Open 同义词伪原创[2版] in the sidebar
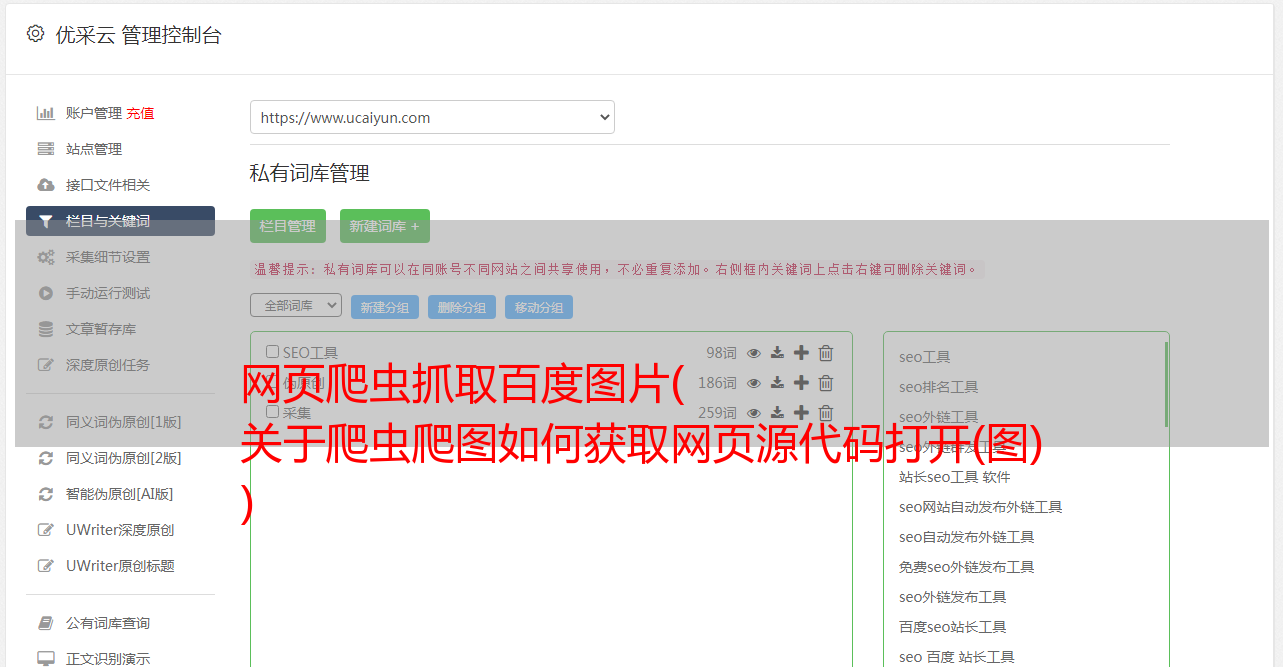This screenshot has height=667, width=1283. 123,458
